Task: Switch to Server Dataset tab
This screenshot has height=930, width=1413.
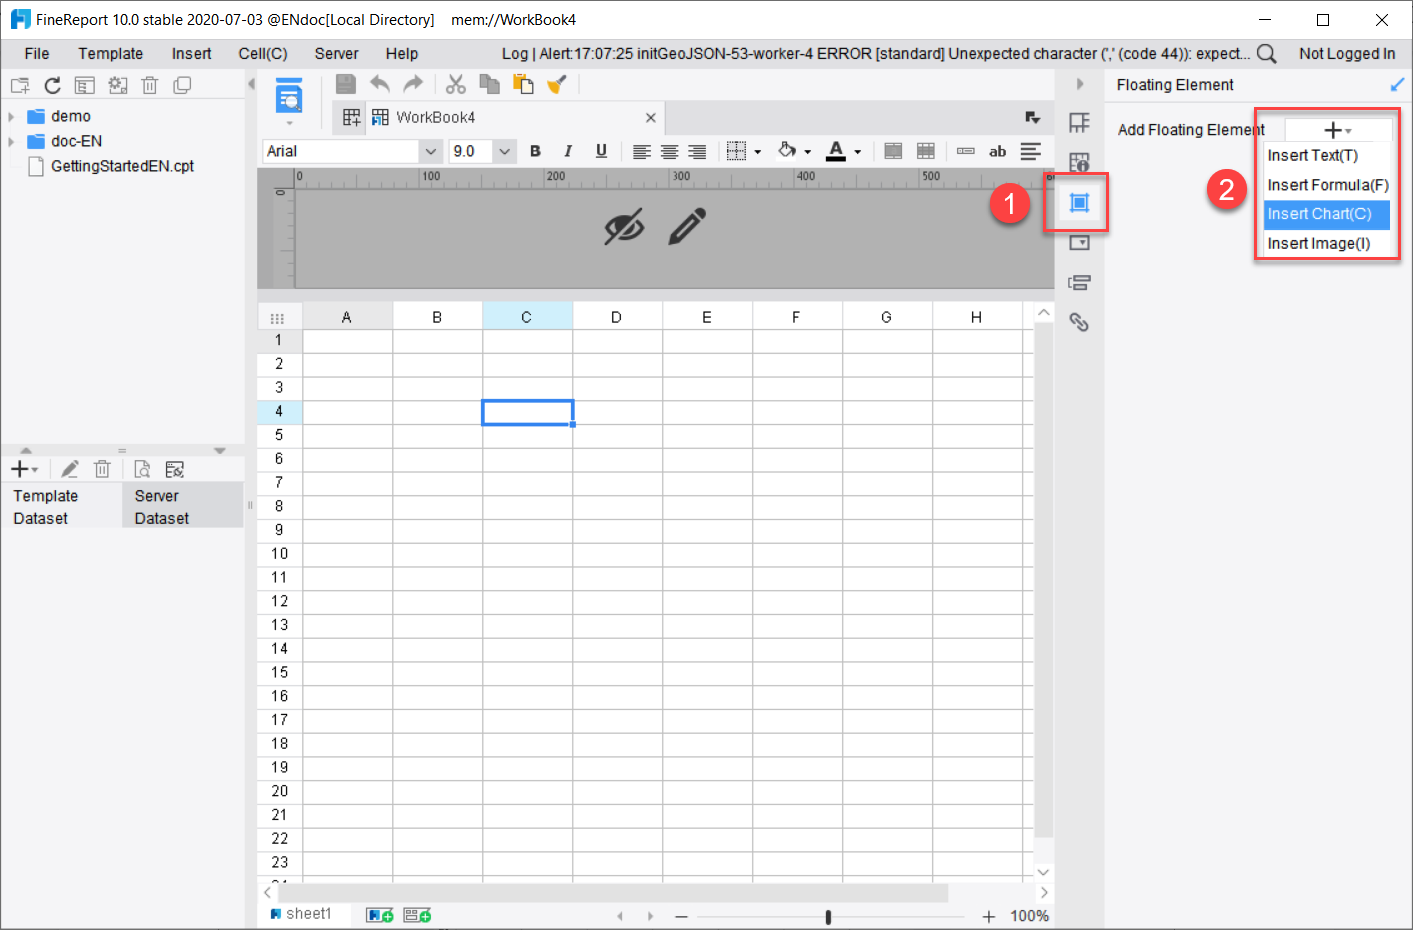Action: [x=182, y=507]
